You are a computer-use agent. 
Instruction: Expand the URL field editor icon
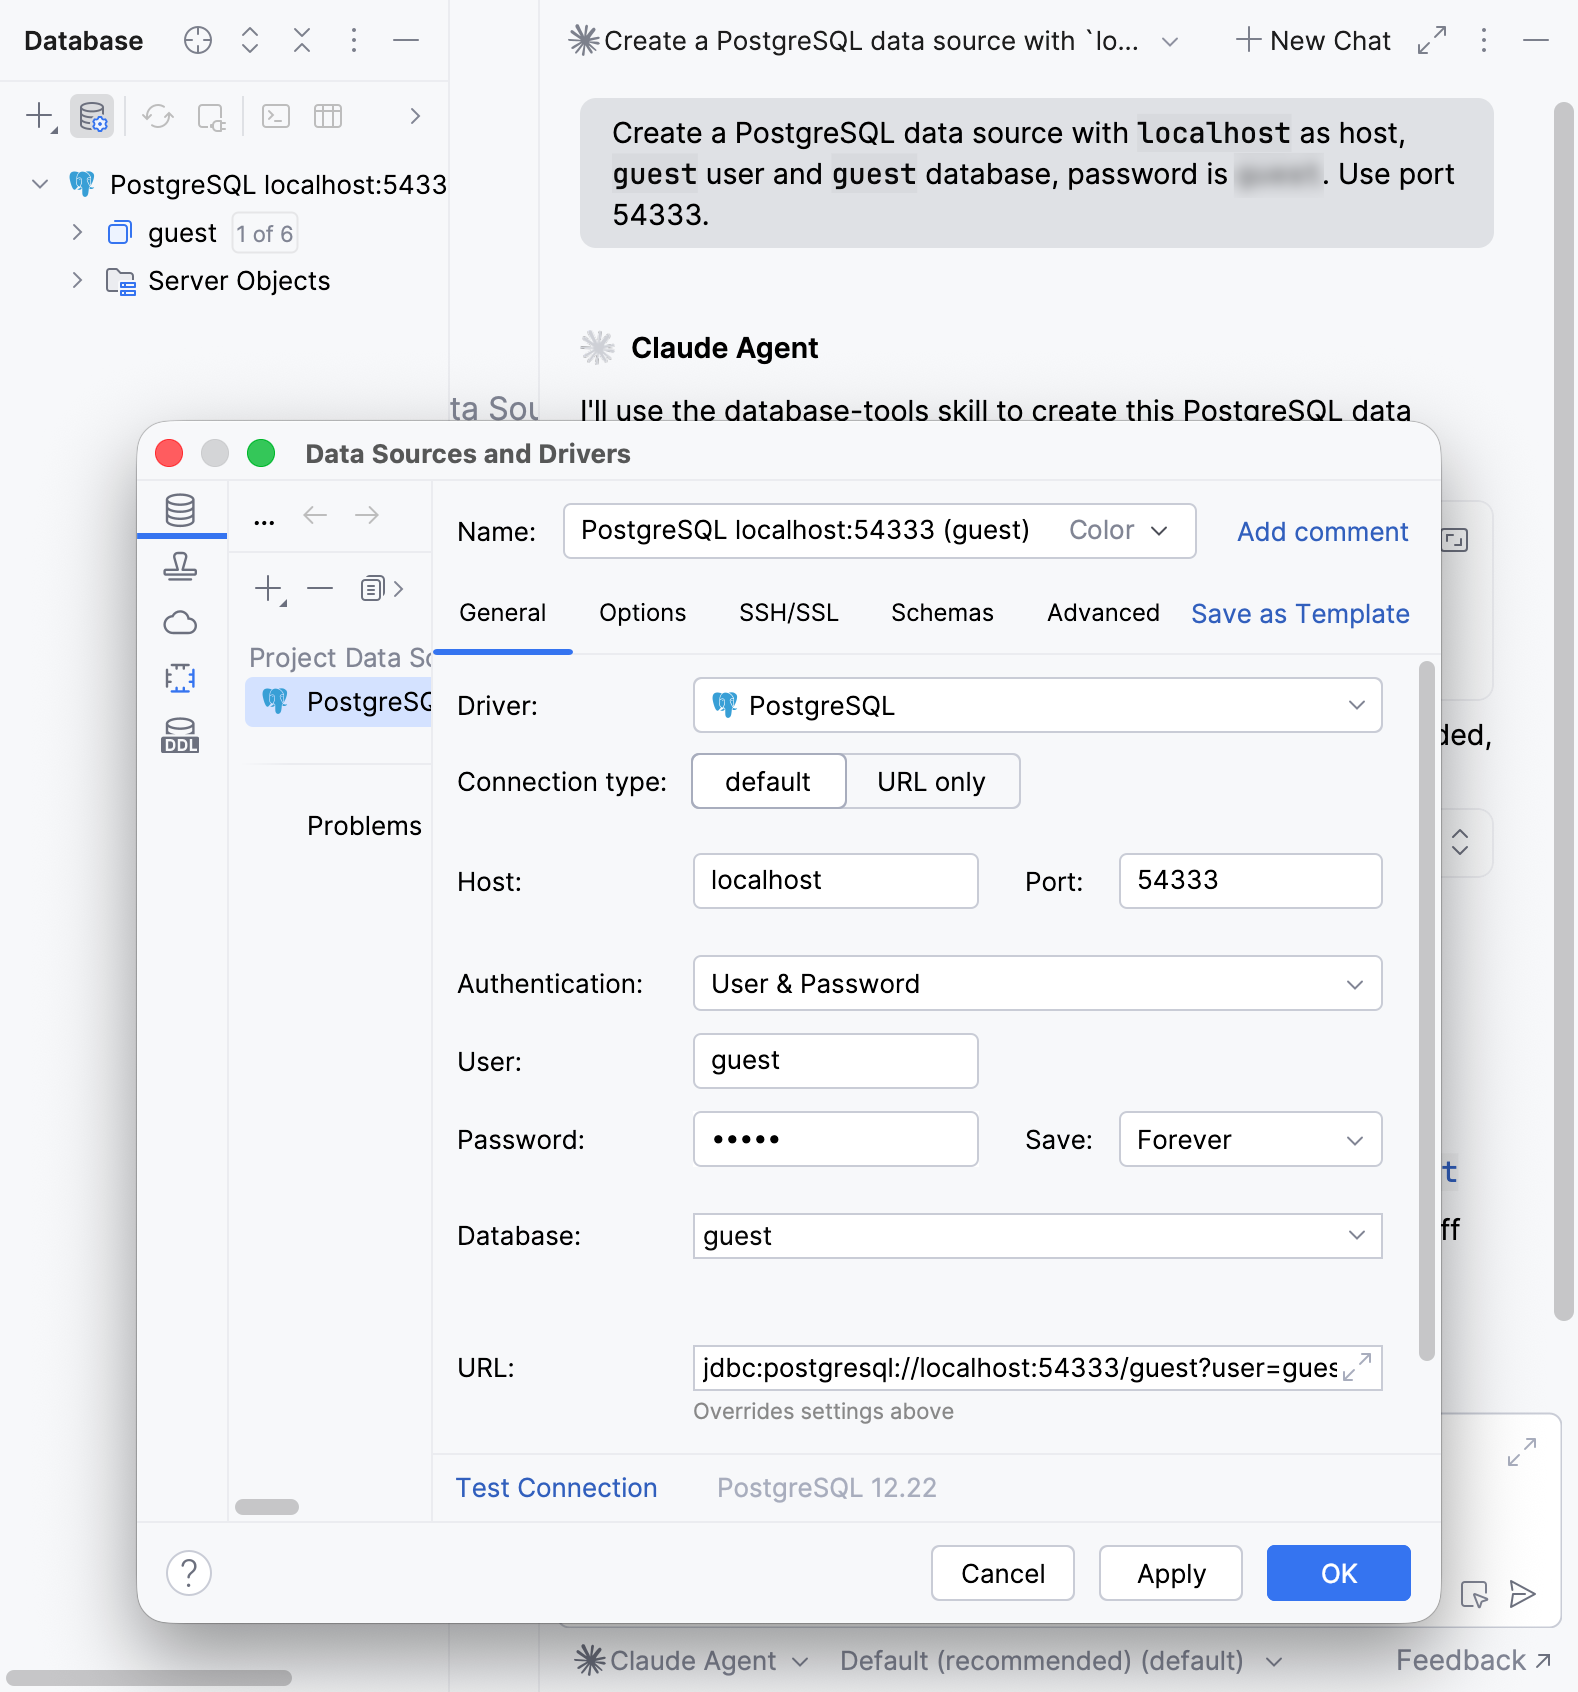pos(1358,1367)
